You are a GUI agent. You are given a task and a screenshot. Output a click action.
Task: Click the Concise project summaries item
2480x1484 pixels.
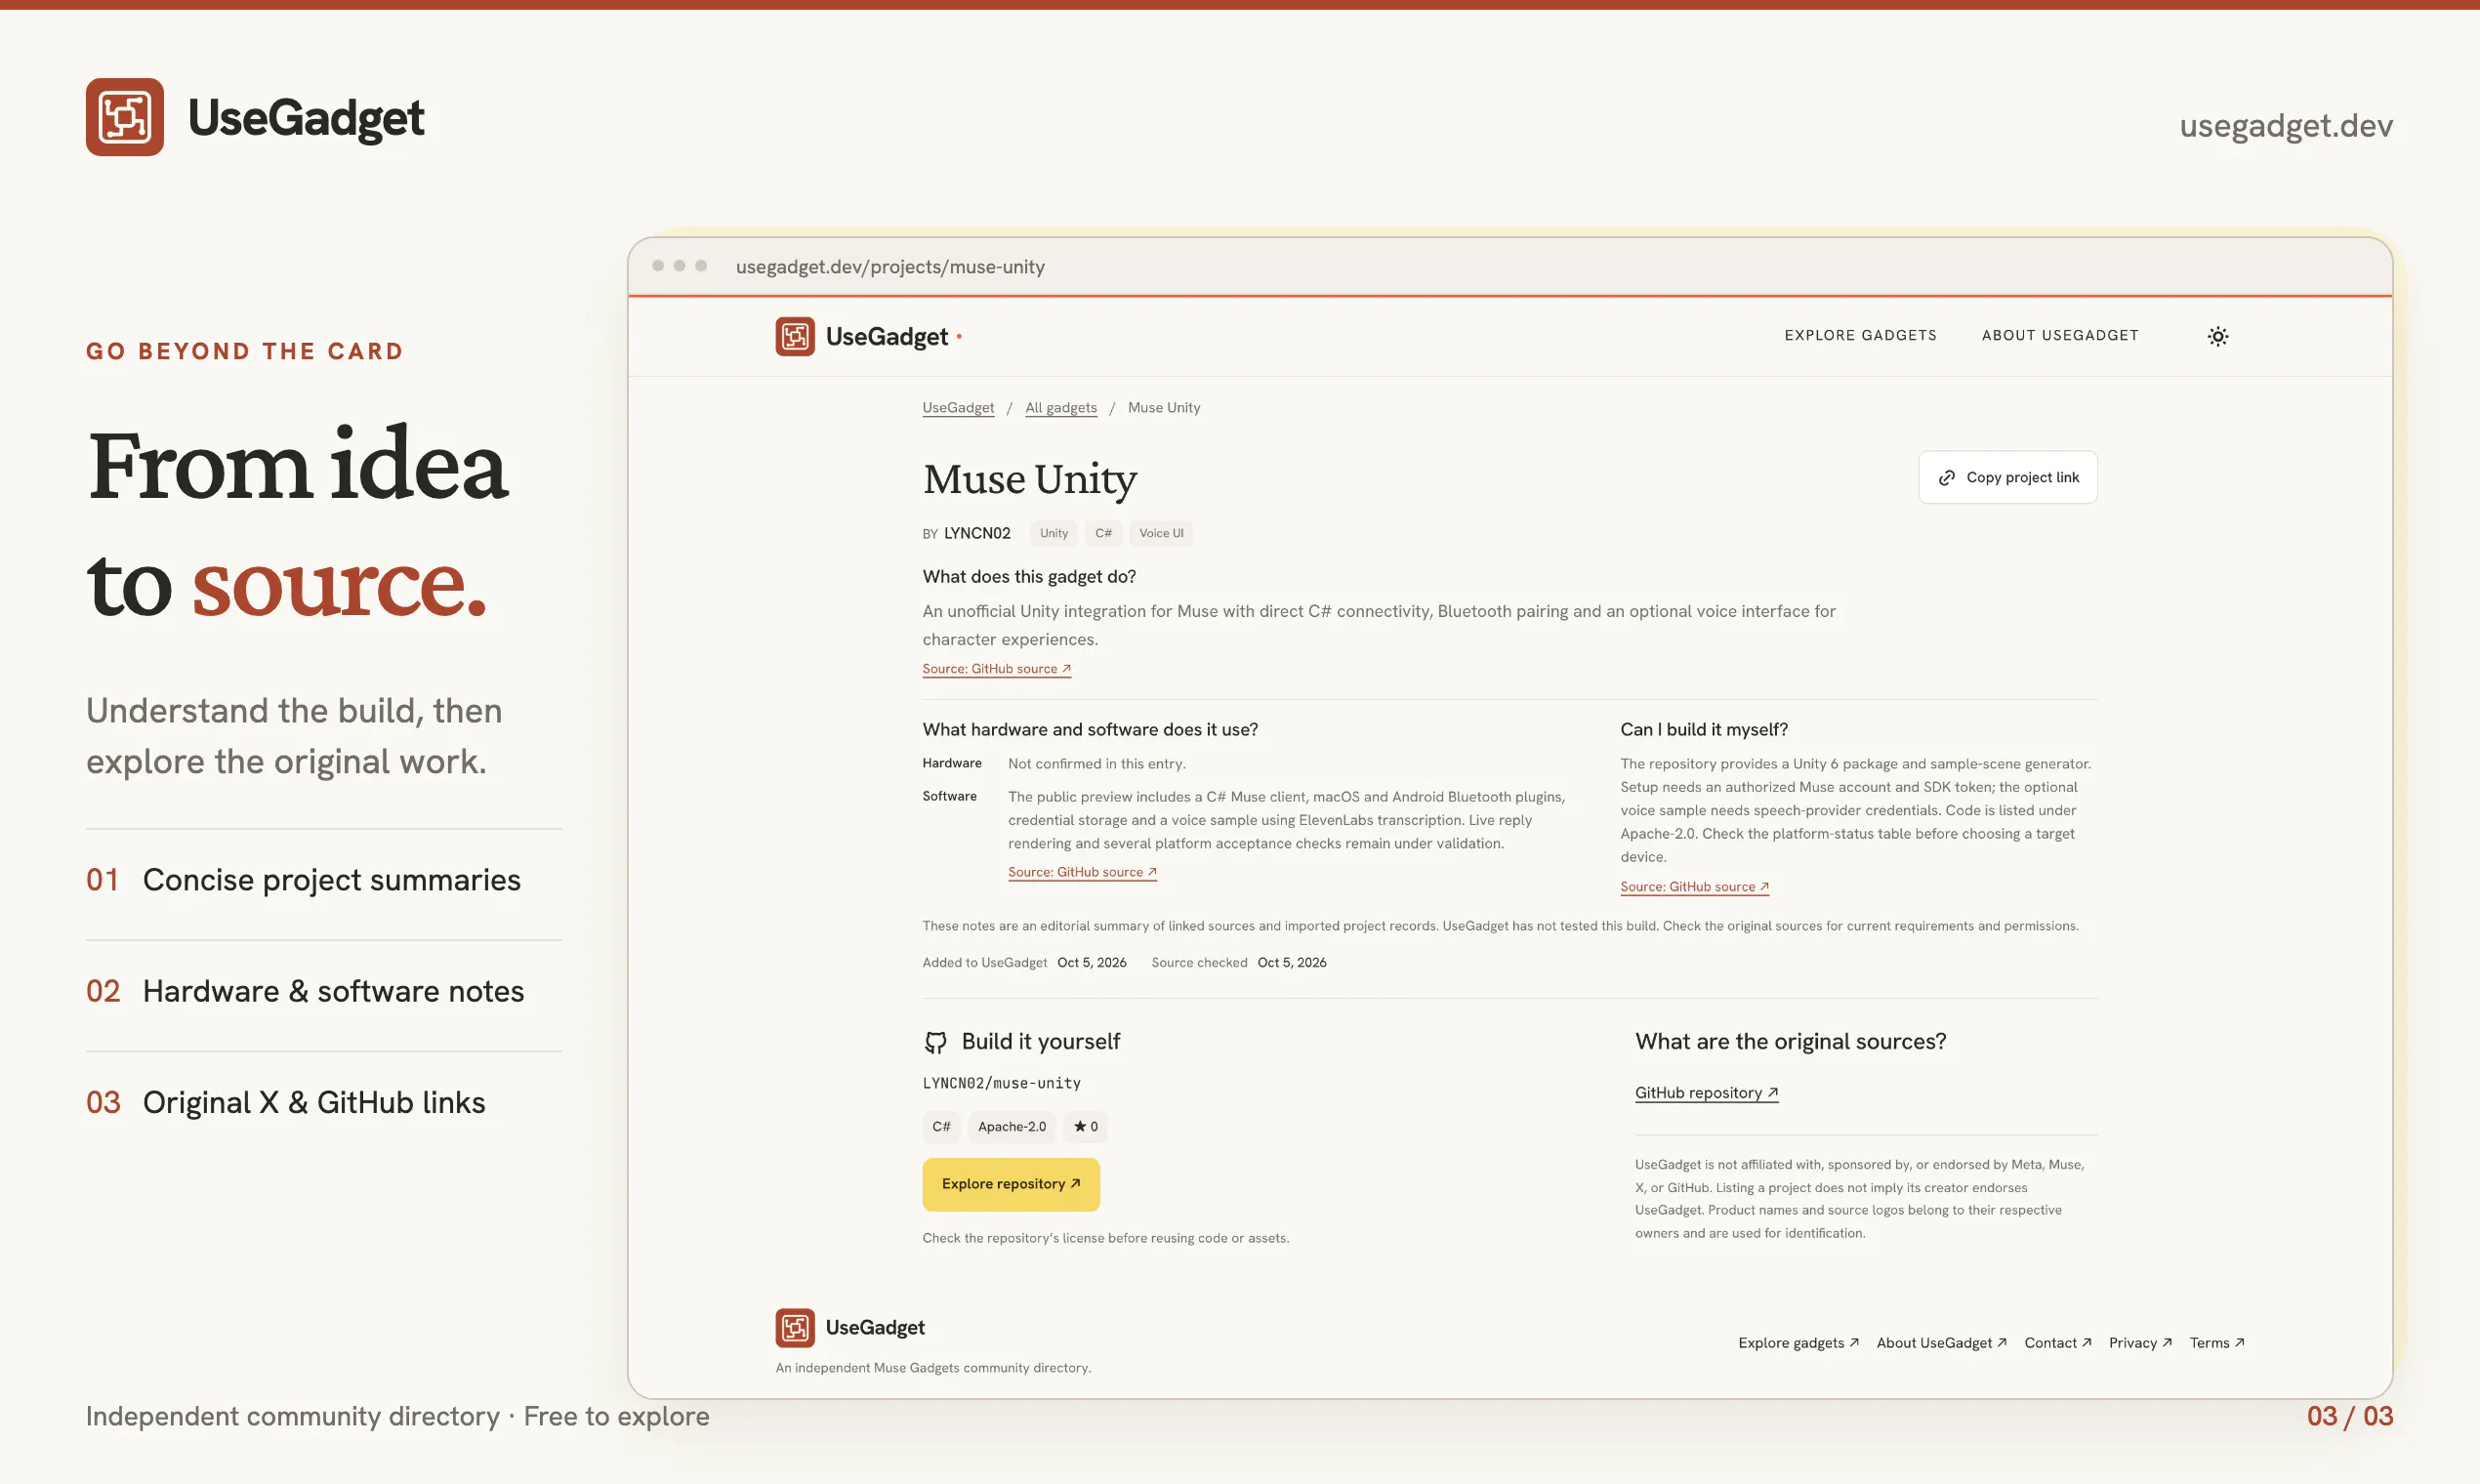[303, 880]
